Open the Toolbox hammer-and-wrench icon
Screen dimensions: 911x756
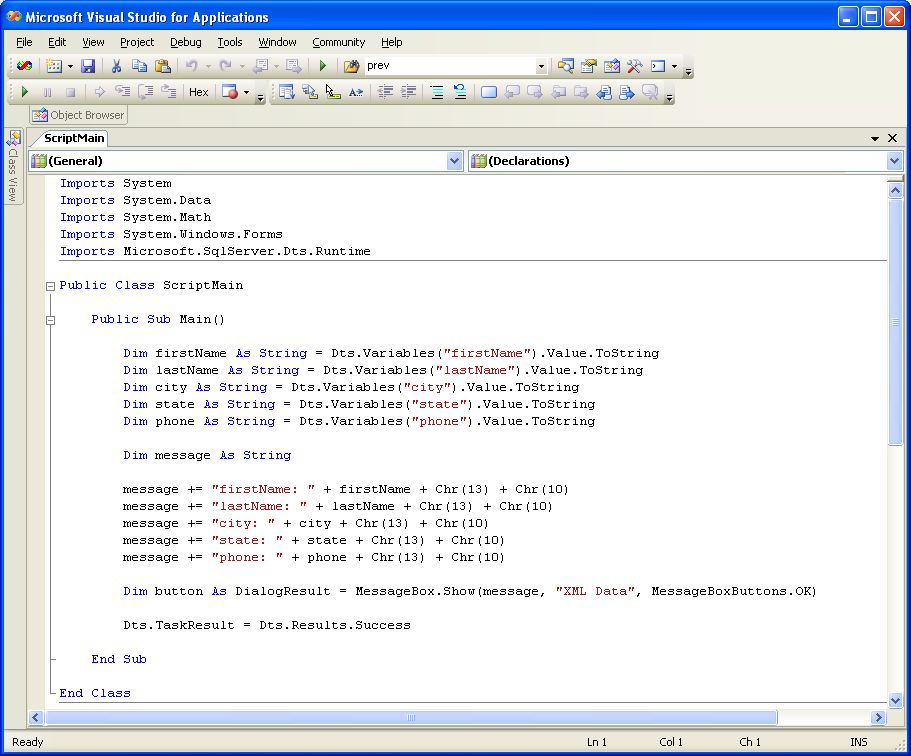[x=634, y=66]
